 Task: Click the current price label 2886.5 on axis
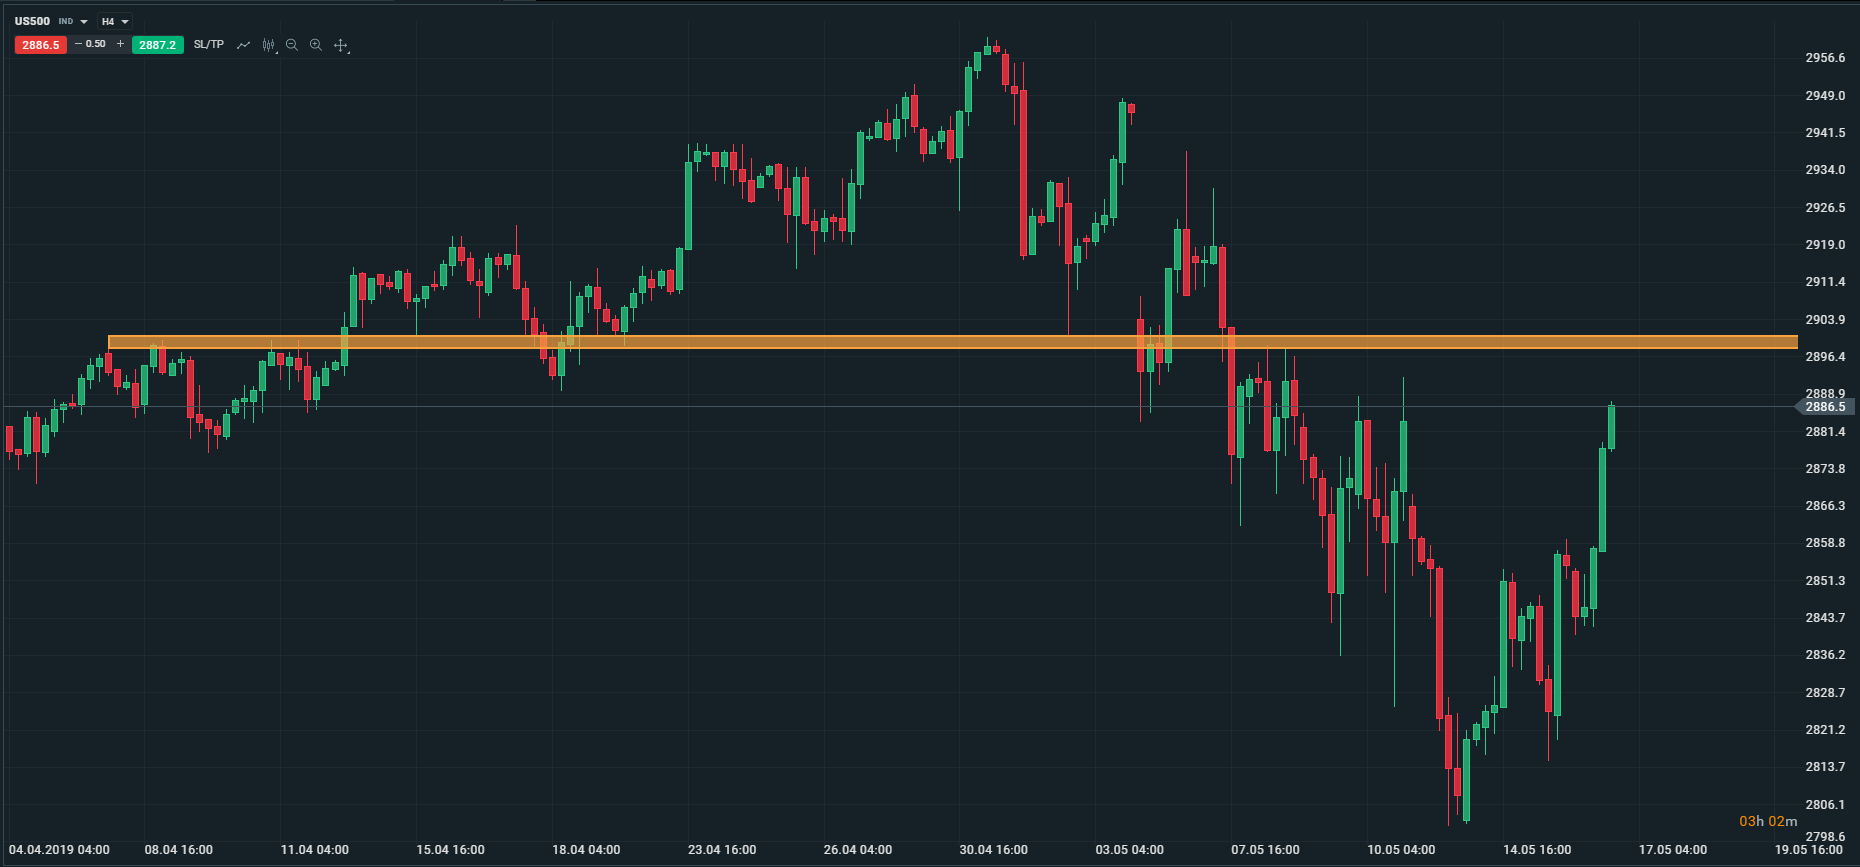pos(1826,407)
